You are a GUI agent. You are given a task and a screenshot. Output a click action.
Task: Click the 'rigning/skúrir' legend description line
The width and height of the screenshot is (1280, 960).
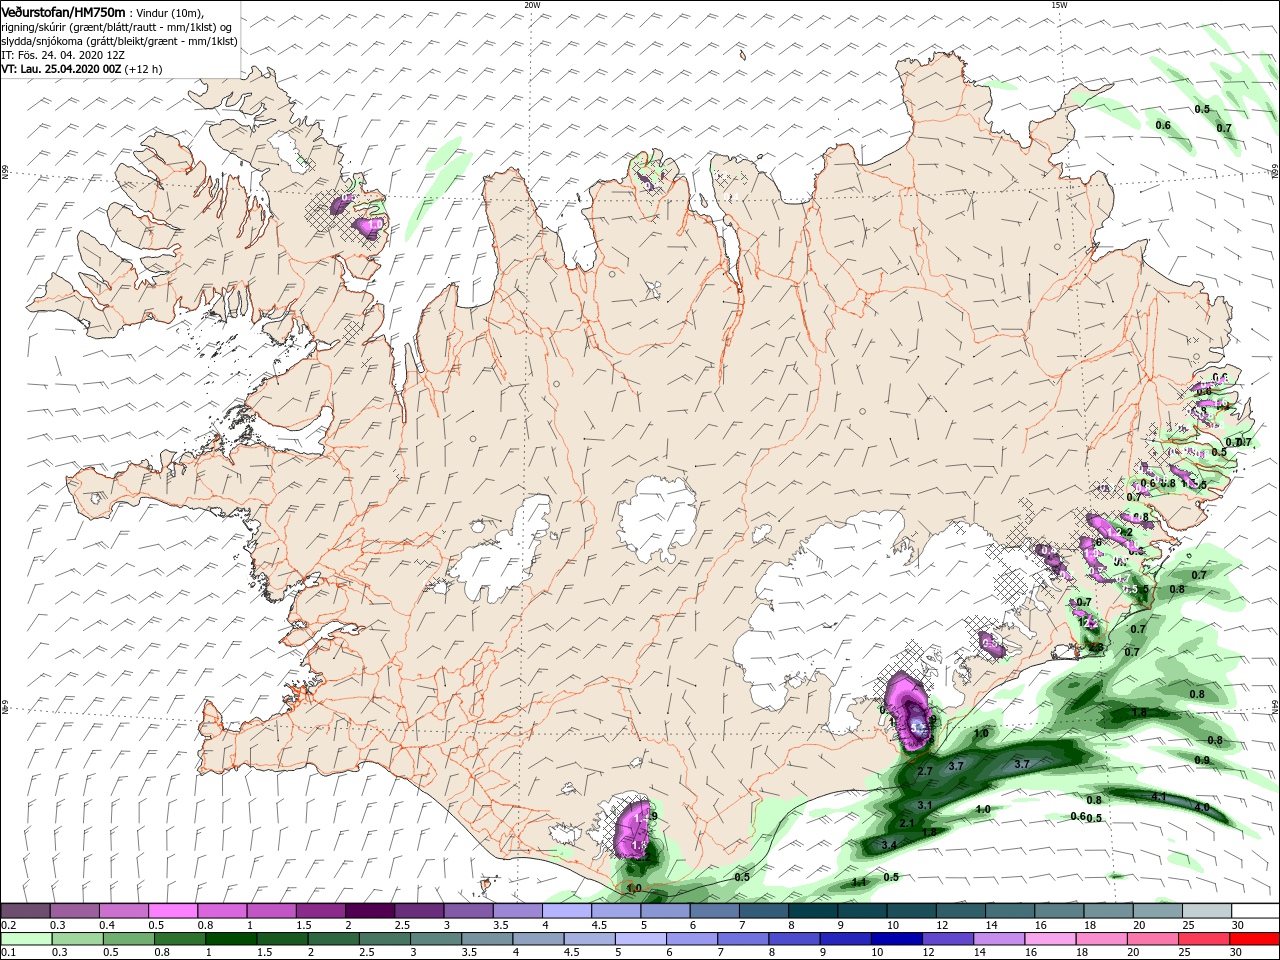point(115,26)
